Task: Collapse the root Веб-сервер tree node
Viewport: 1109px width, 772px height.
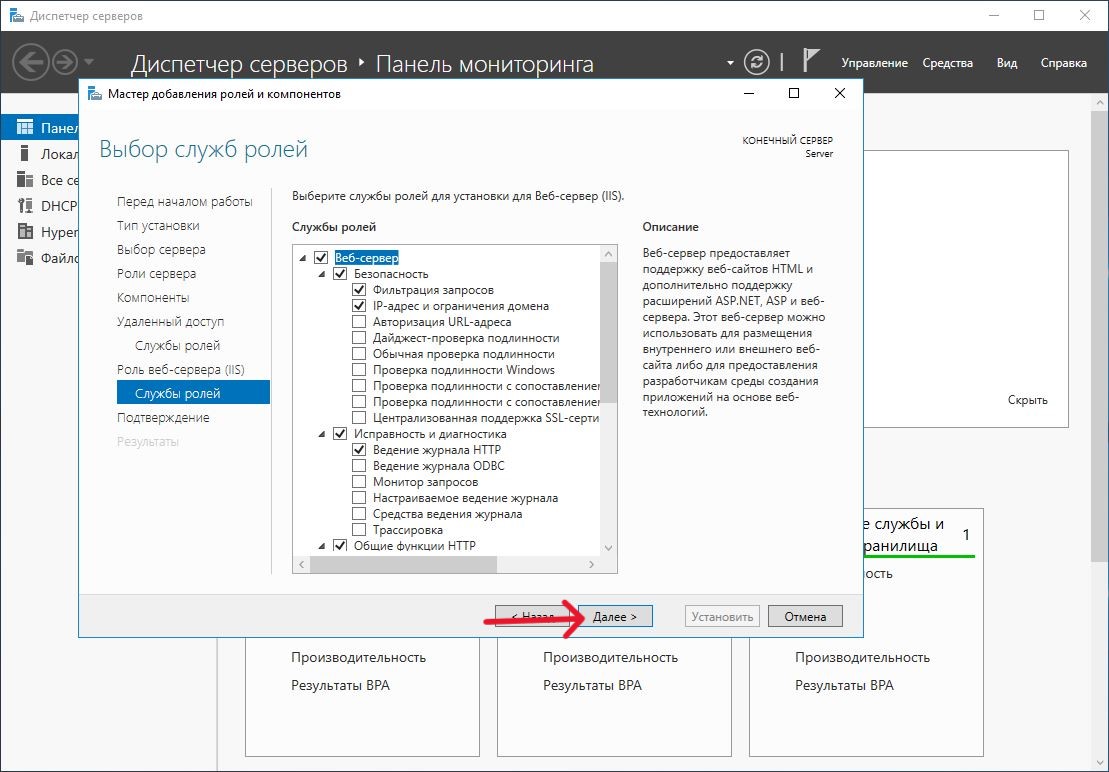Action: (303, 258)
